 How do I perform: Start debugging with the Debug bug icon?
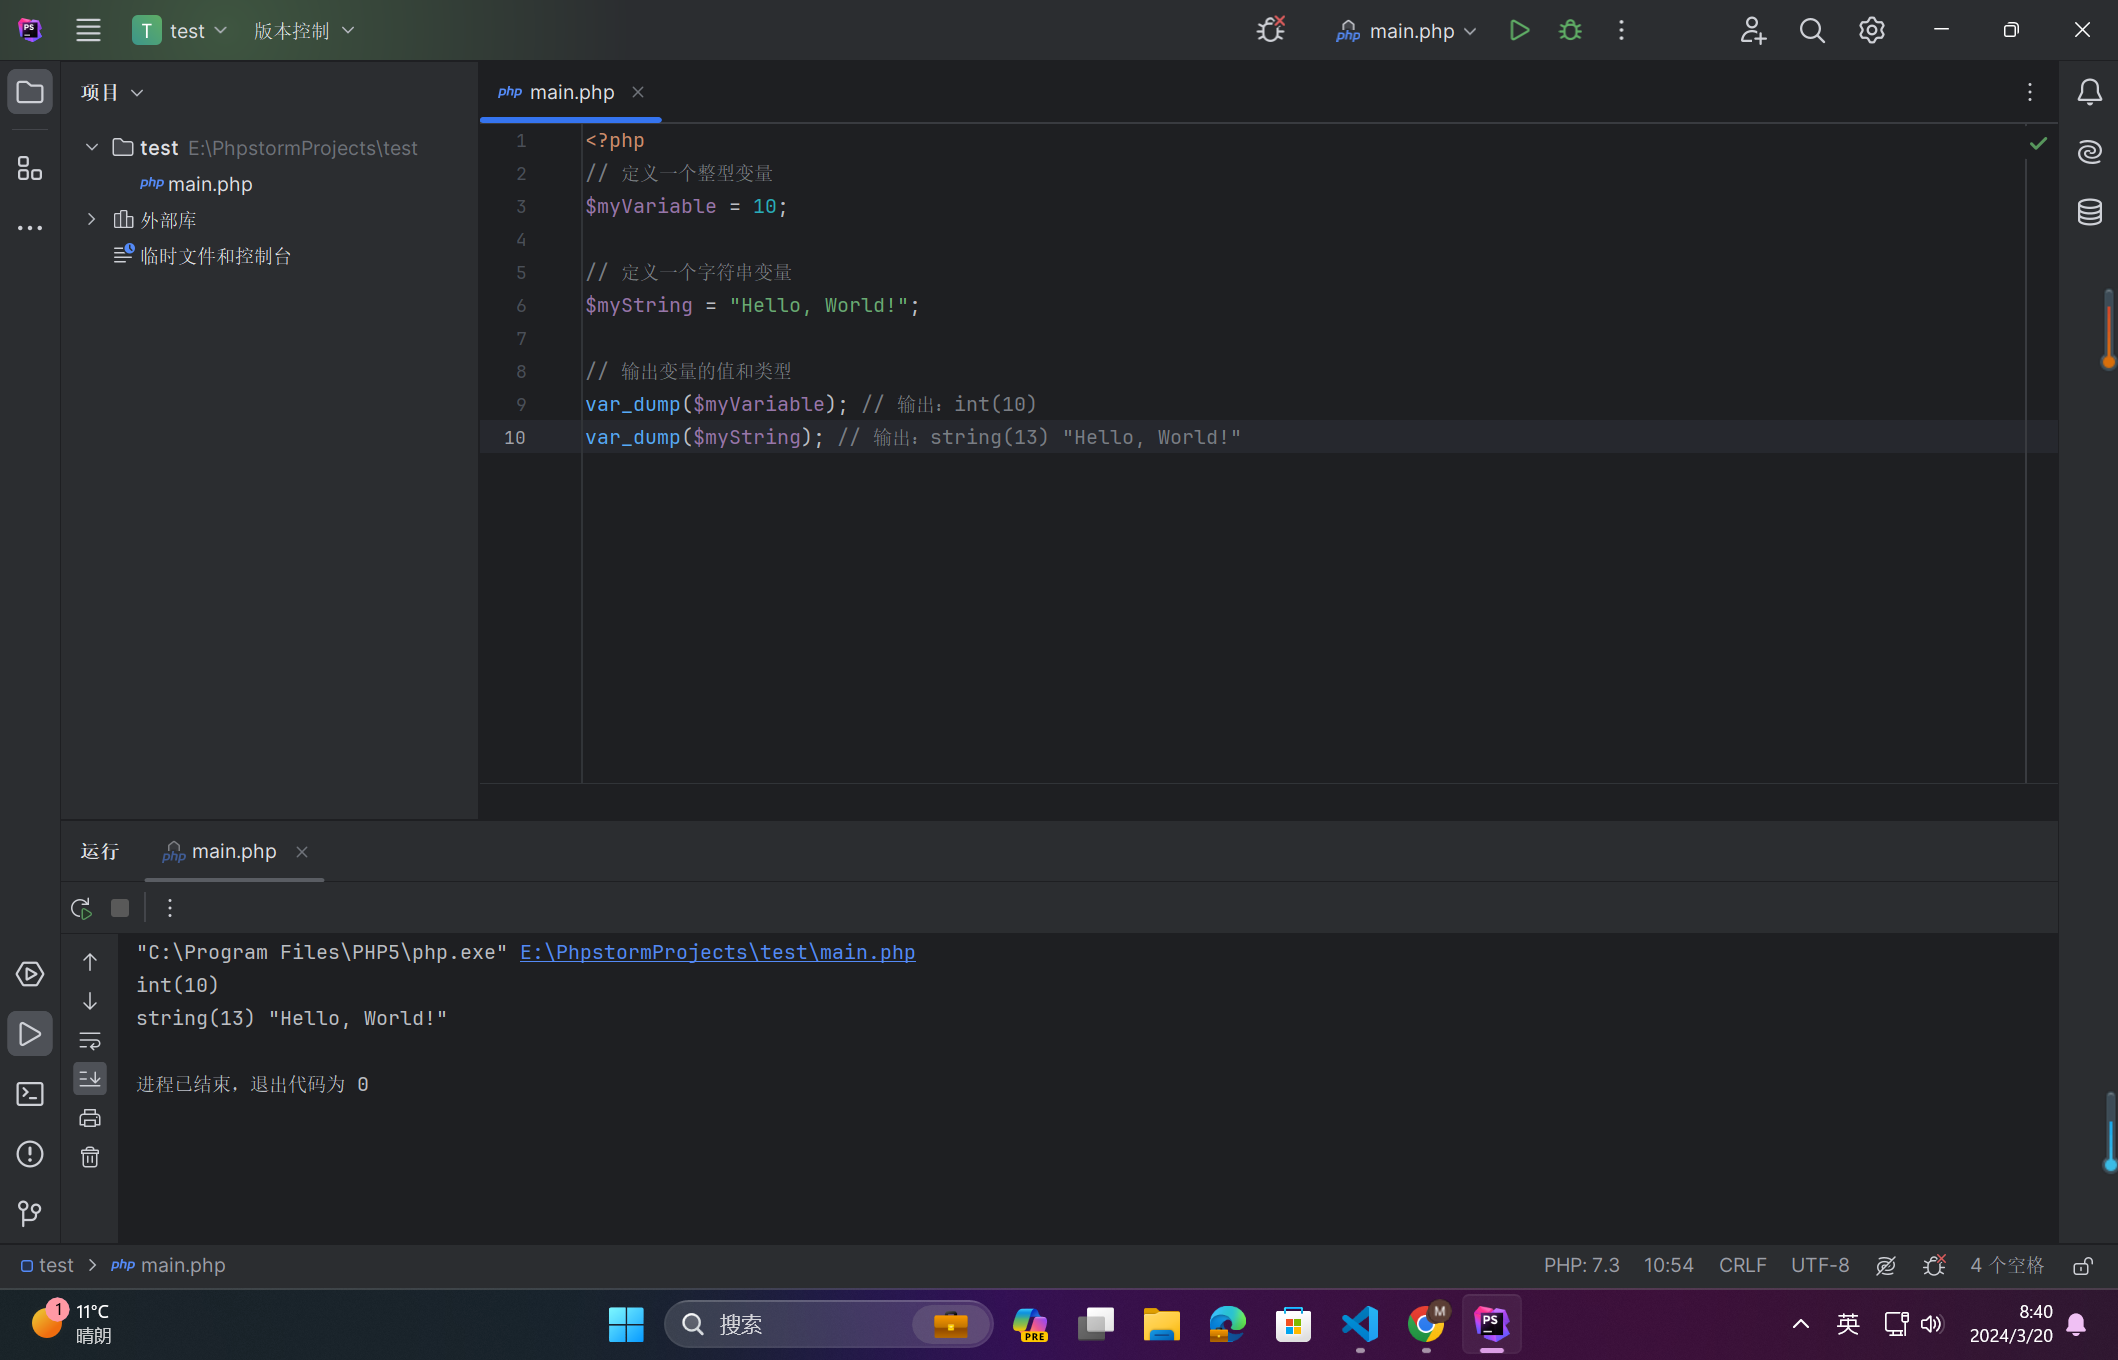point(1570,30)
